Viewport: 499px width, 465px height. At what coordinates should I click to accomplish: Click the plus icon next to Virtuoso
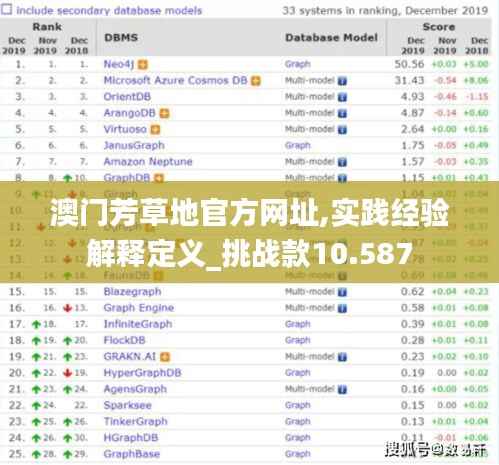pos(155,129)
